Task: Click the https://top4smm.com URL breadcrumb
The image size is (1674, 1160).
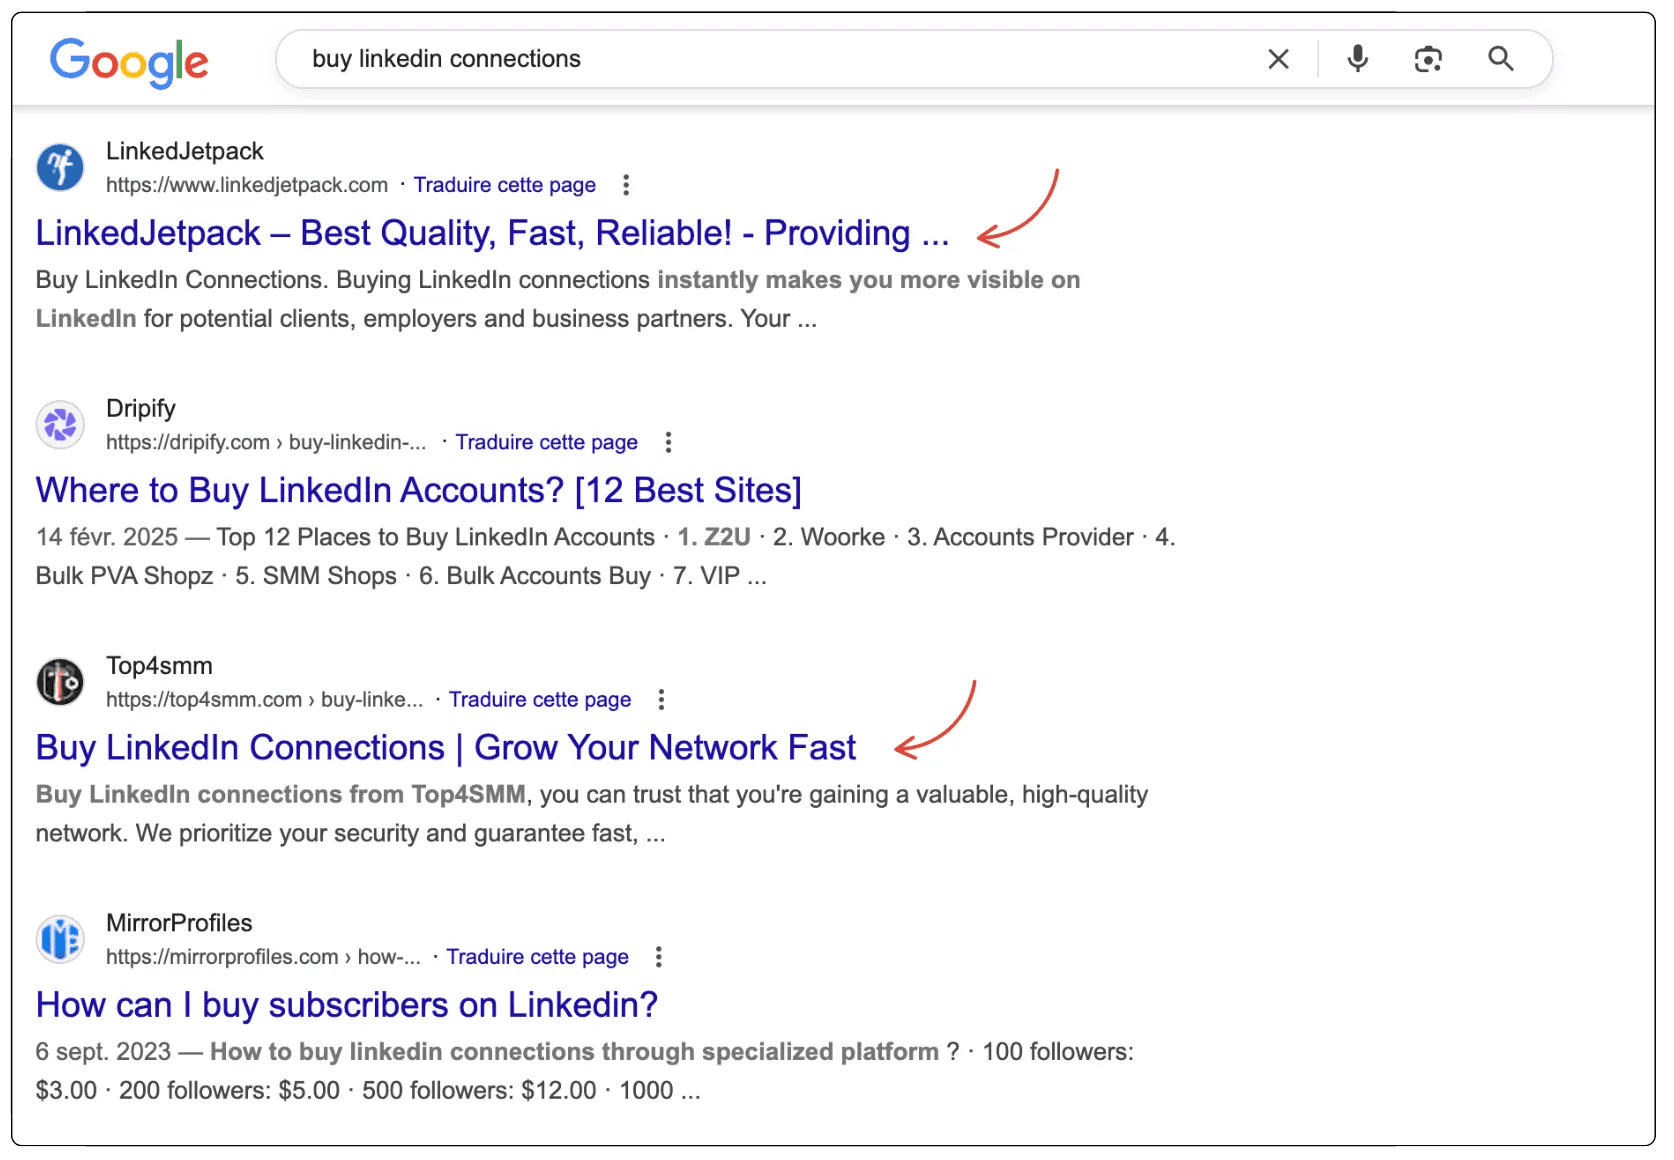Action: (x=265, y=699)
